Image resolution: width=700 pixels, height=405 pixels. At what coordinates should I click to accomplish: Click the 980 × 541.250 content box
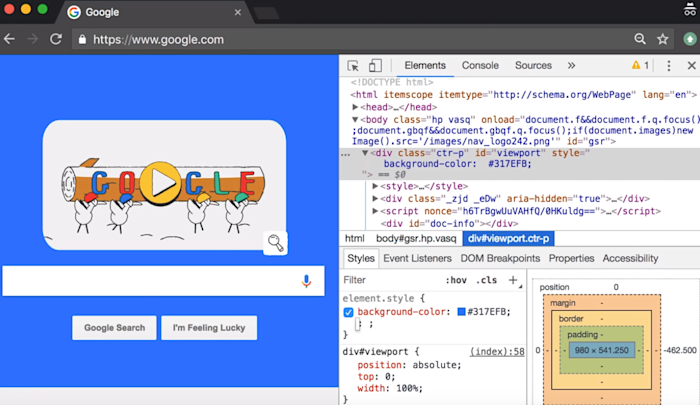(602, 351)
